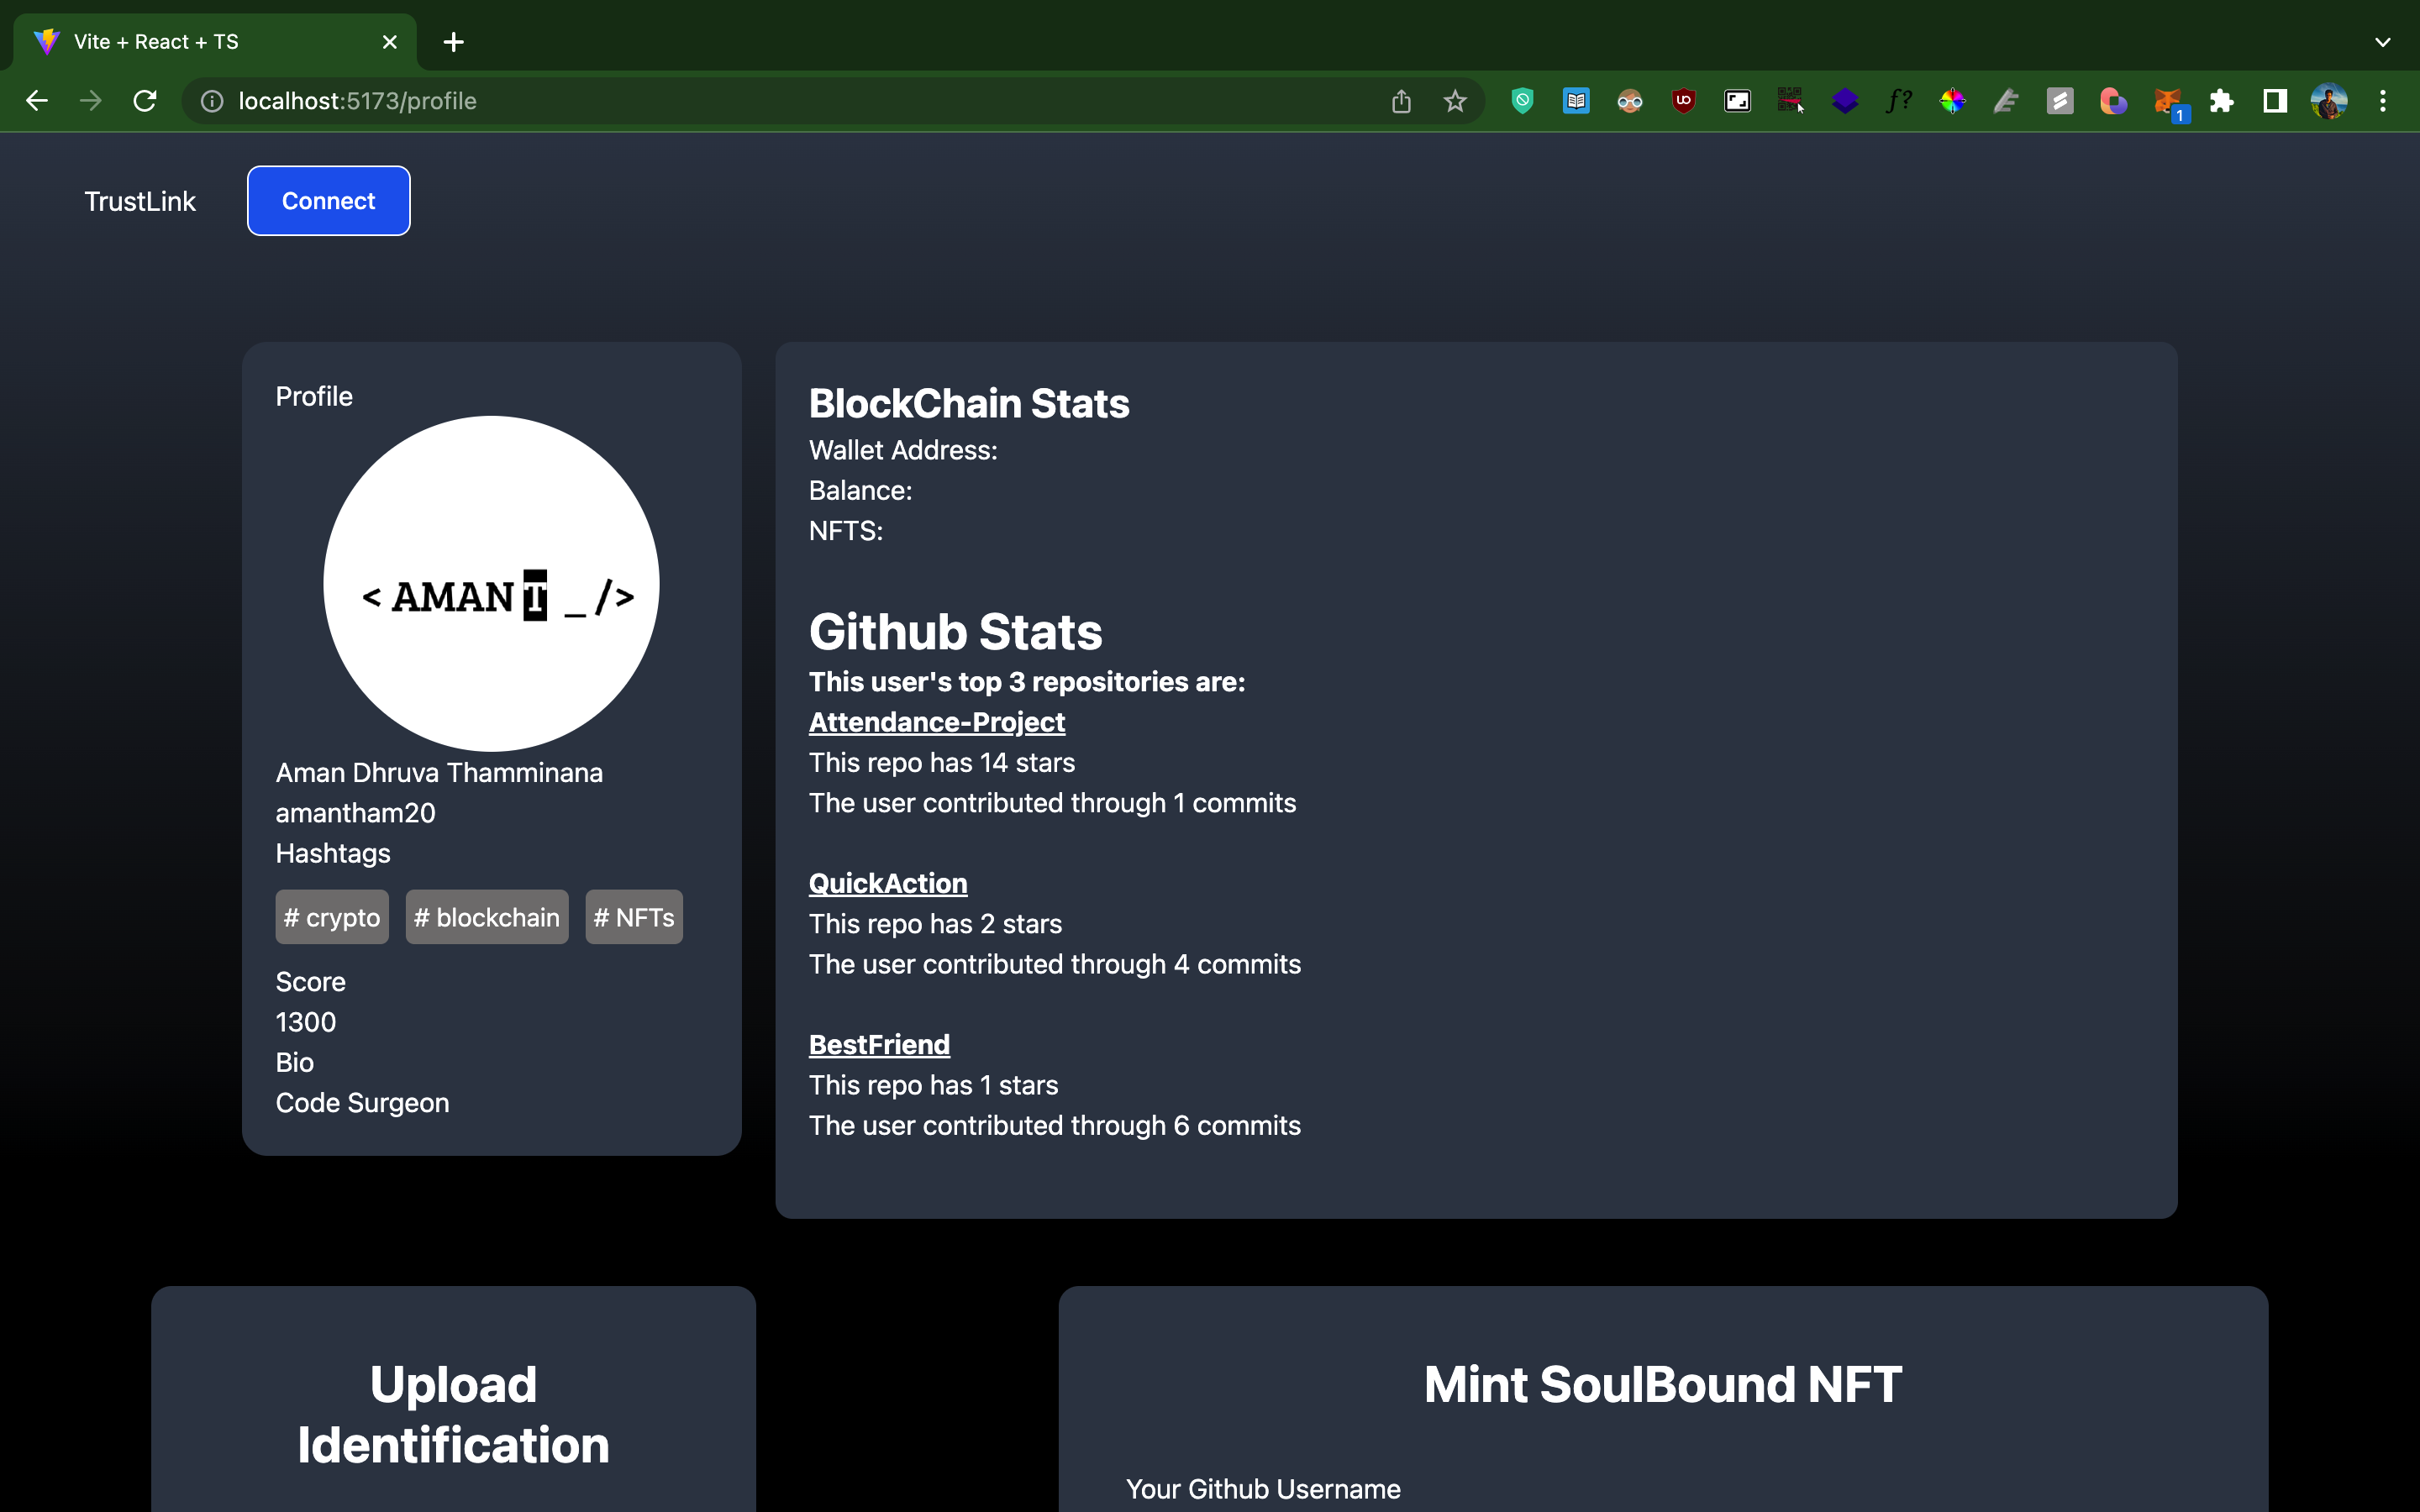Image resolution: width=2420 pixels, height=1512 pixels.
Task: Open the color picker wheel extension
Action: [1952, 101]
